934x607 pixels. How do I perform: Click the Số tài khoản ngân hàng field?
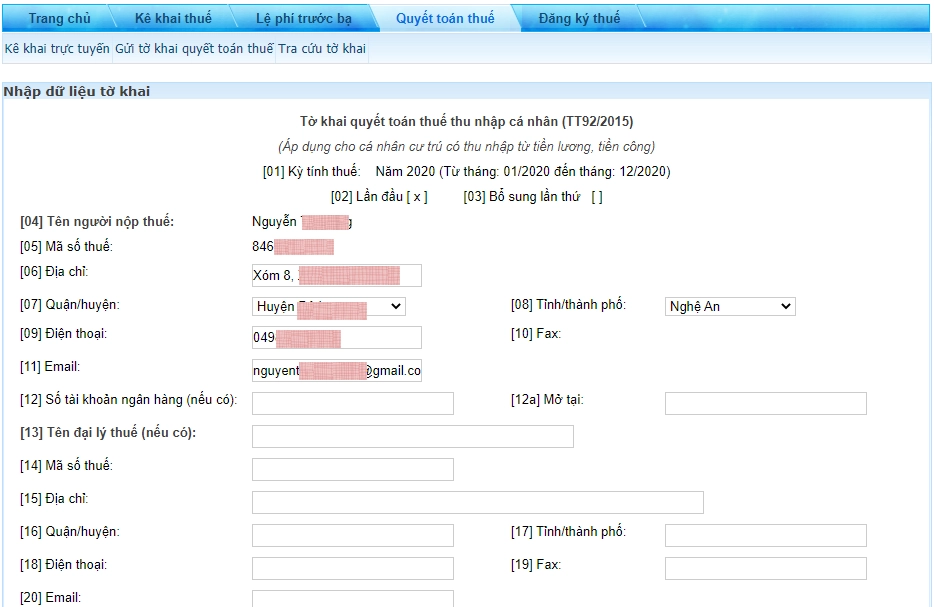352,403
